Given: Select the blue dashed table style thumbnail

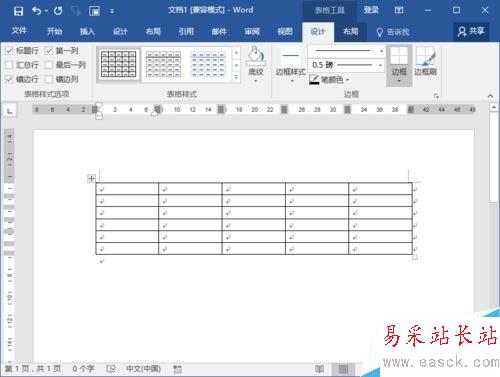Looking at the screenshot, I should click(208, 64).
